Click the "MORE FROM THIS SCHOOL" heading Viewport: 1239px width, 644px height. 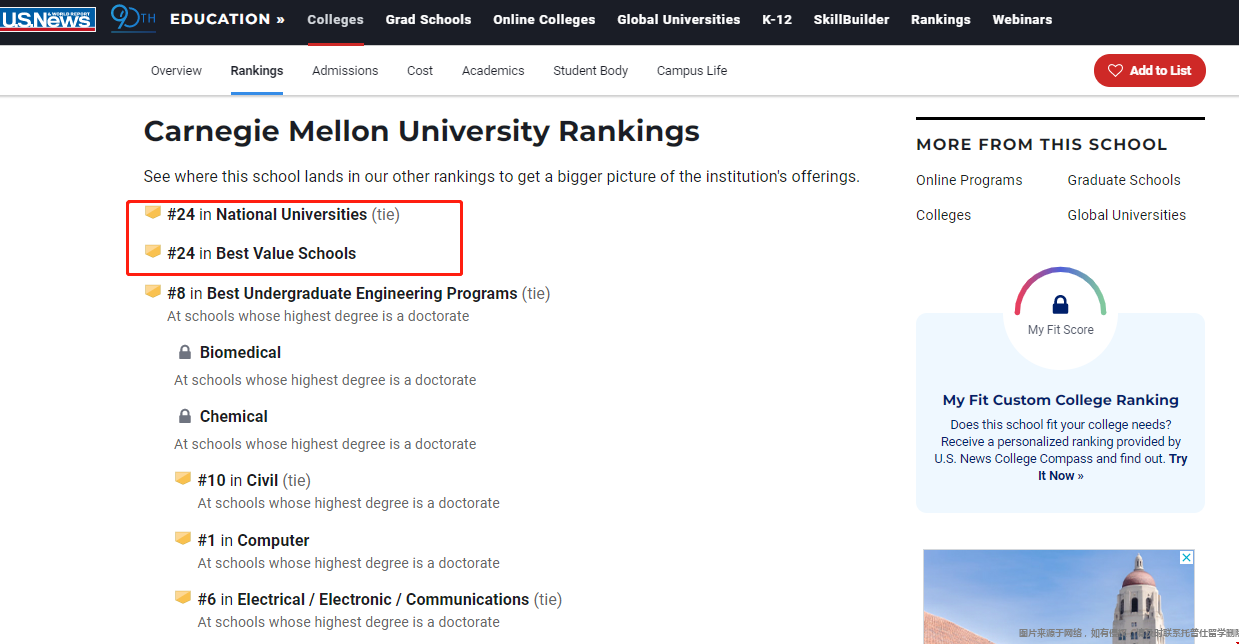tap(1042, 145)
